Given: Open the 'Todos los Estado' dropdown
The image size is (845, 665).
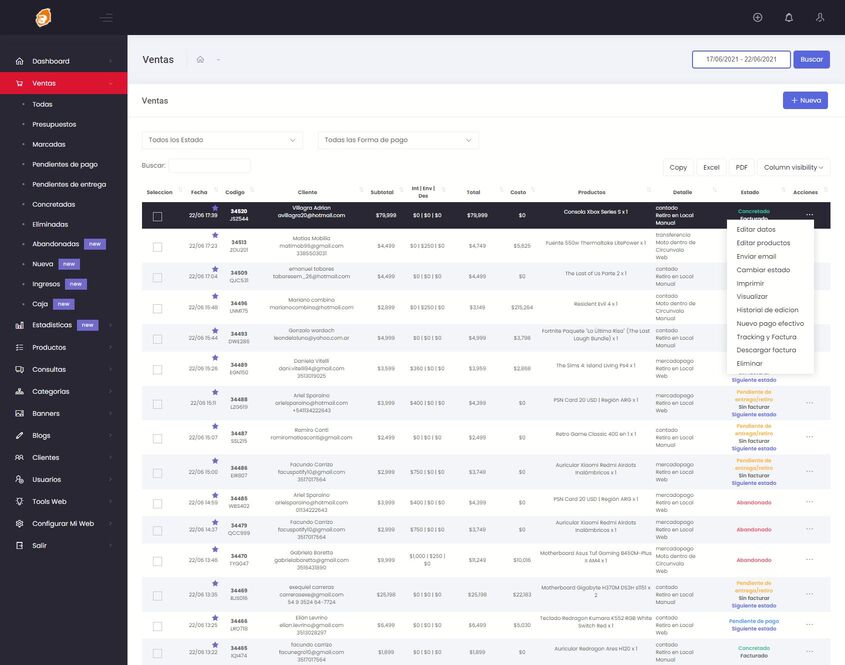Looking at the screenshot, I should [x=222, y=140].
